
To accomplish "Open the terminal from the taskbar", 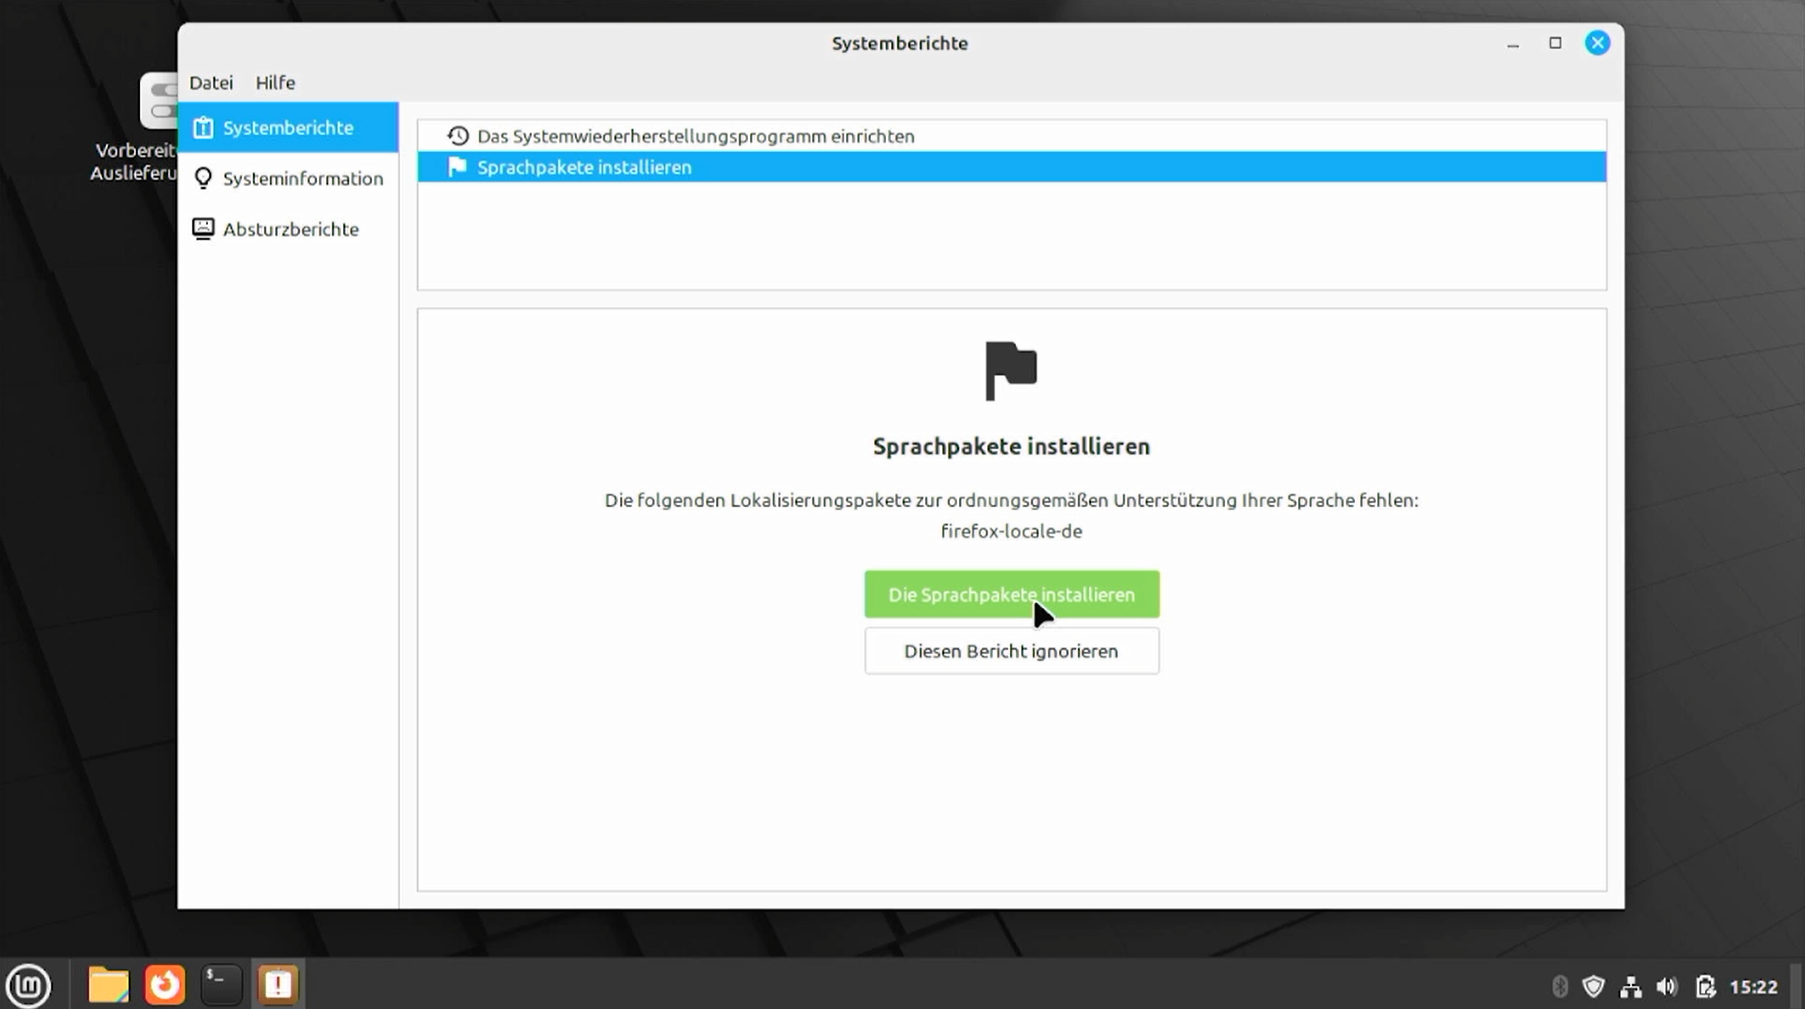I will (x=221, y=985).
